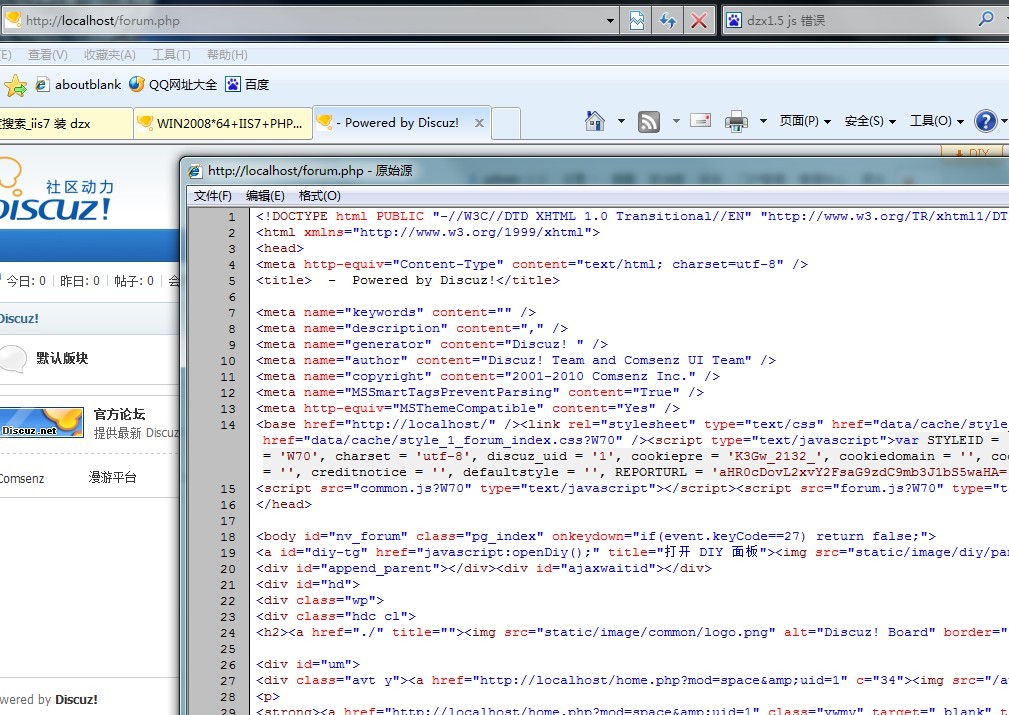Close the Powered by Discuz! tab

tap(479, 123)
